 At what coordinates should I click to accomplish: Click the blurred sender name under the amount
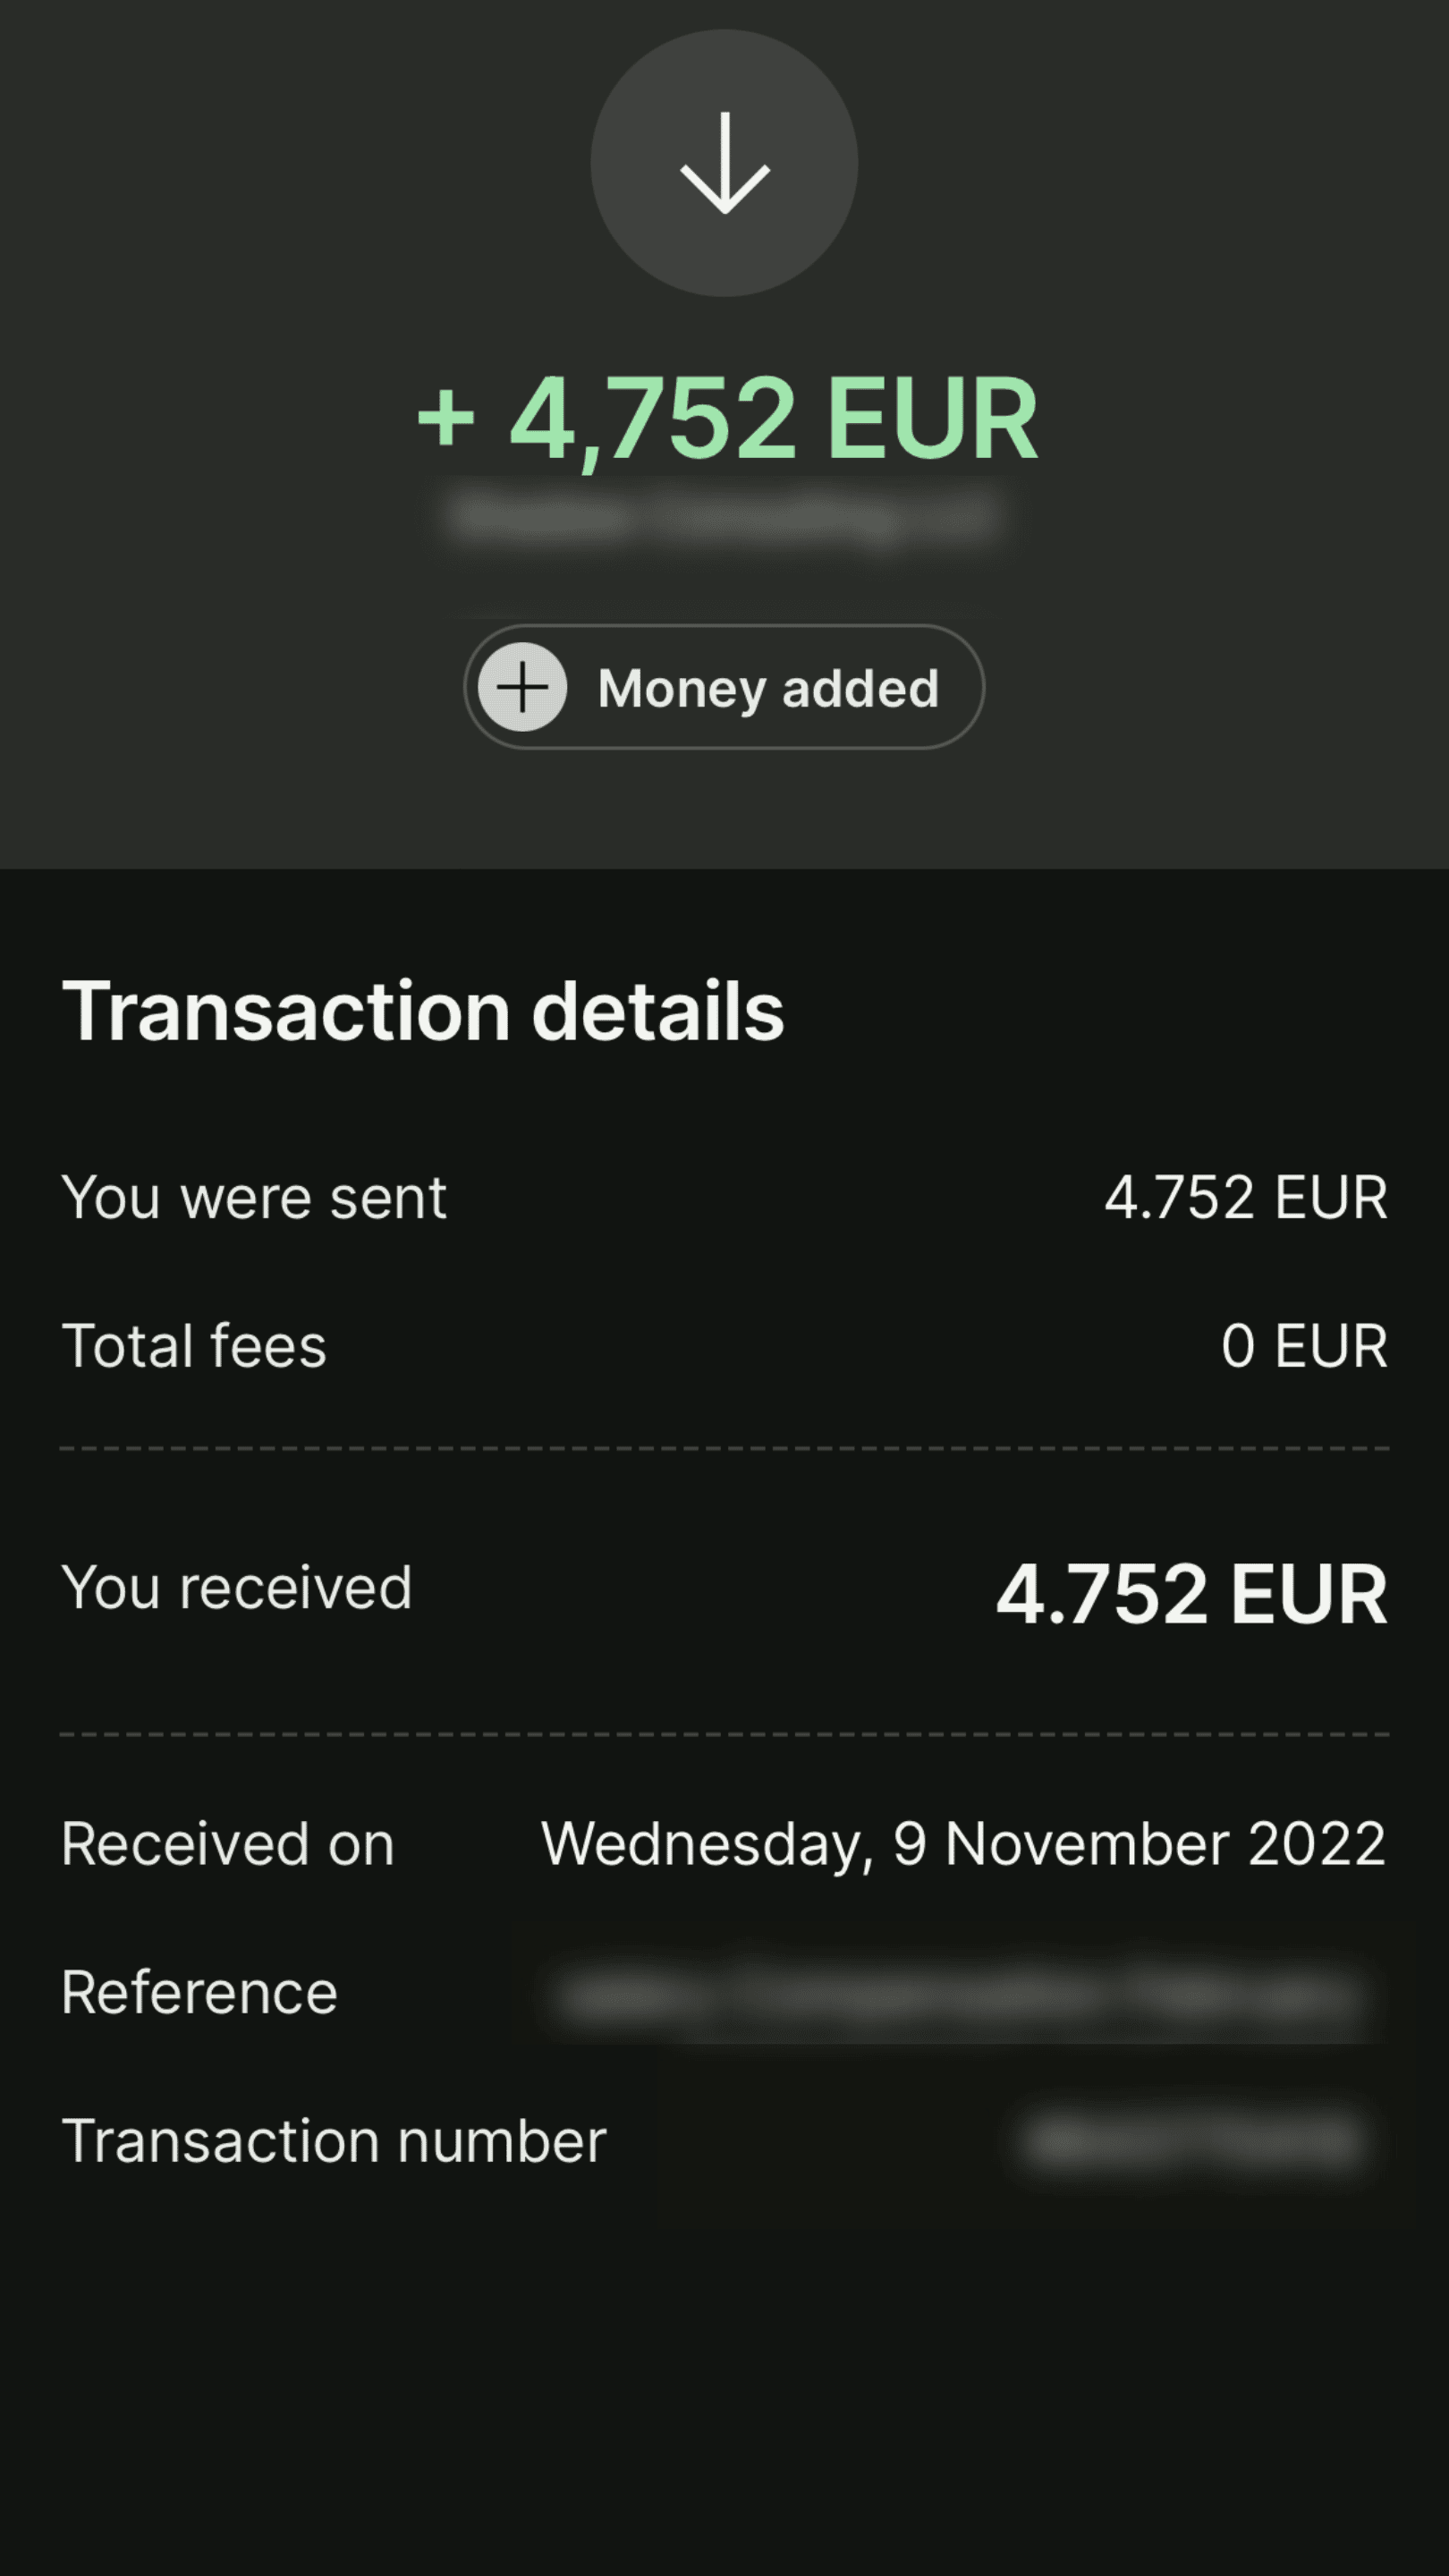click(722, 516)
